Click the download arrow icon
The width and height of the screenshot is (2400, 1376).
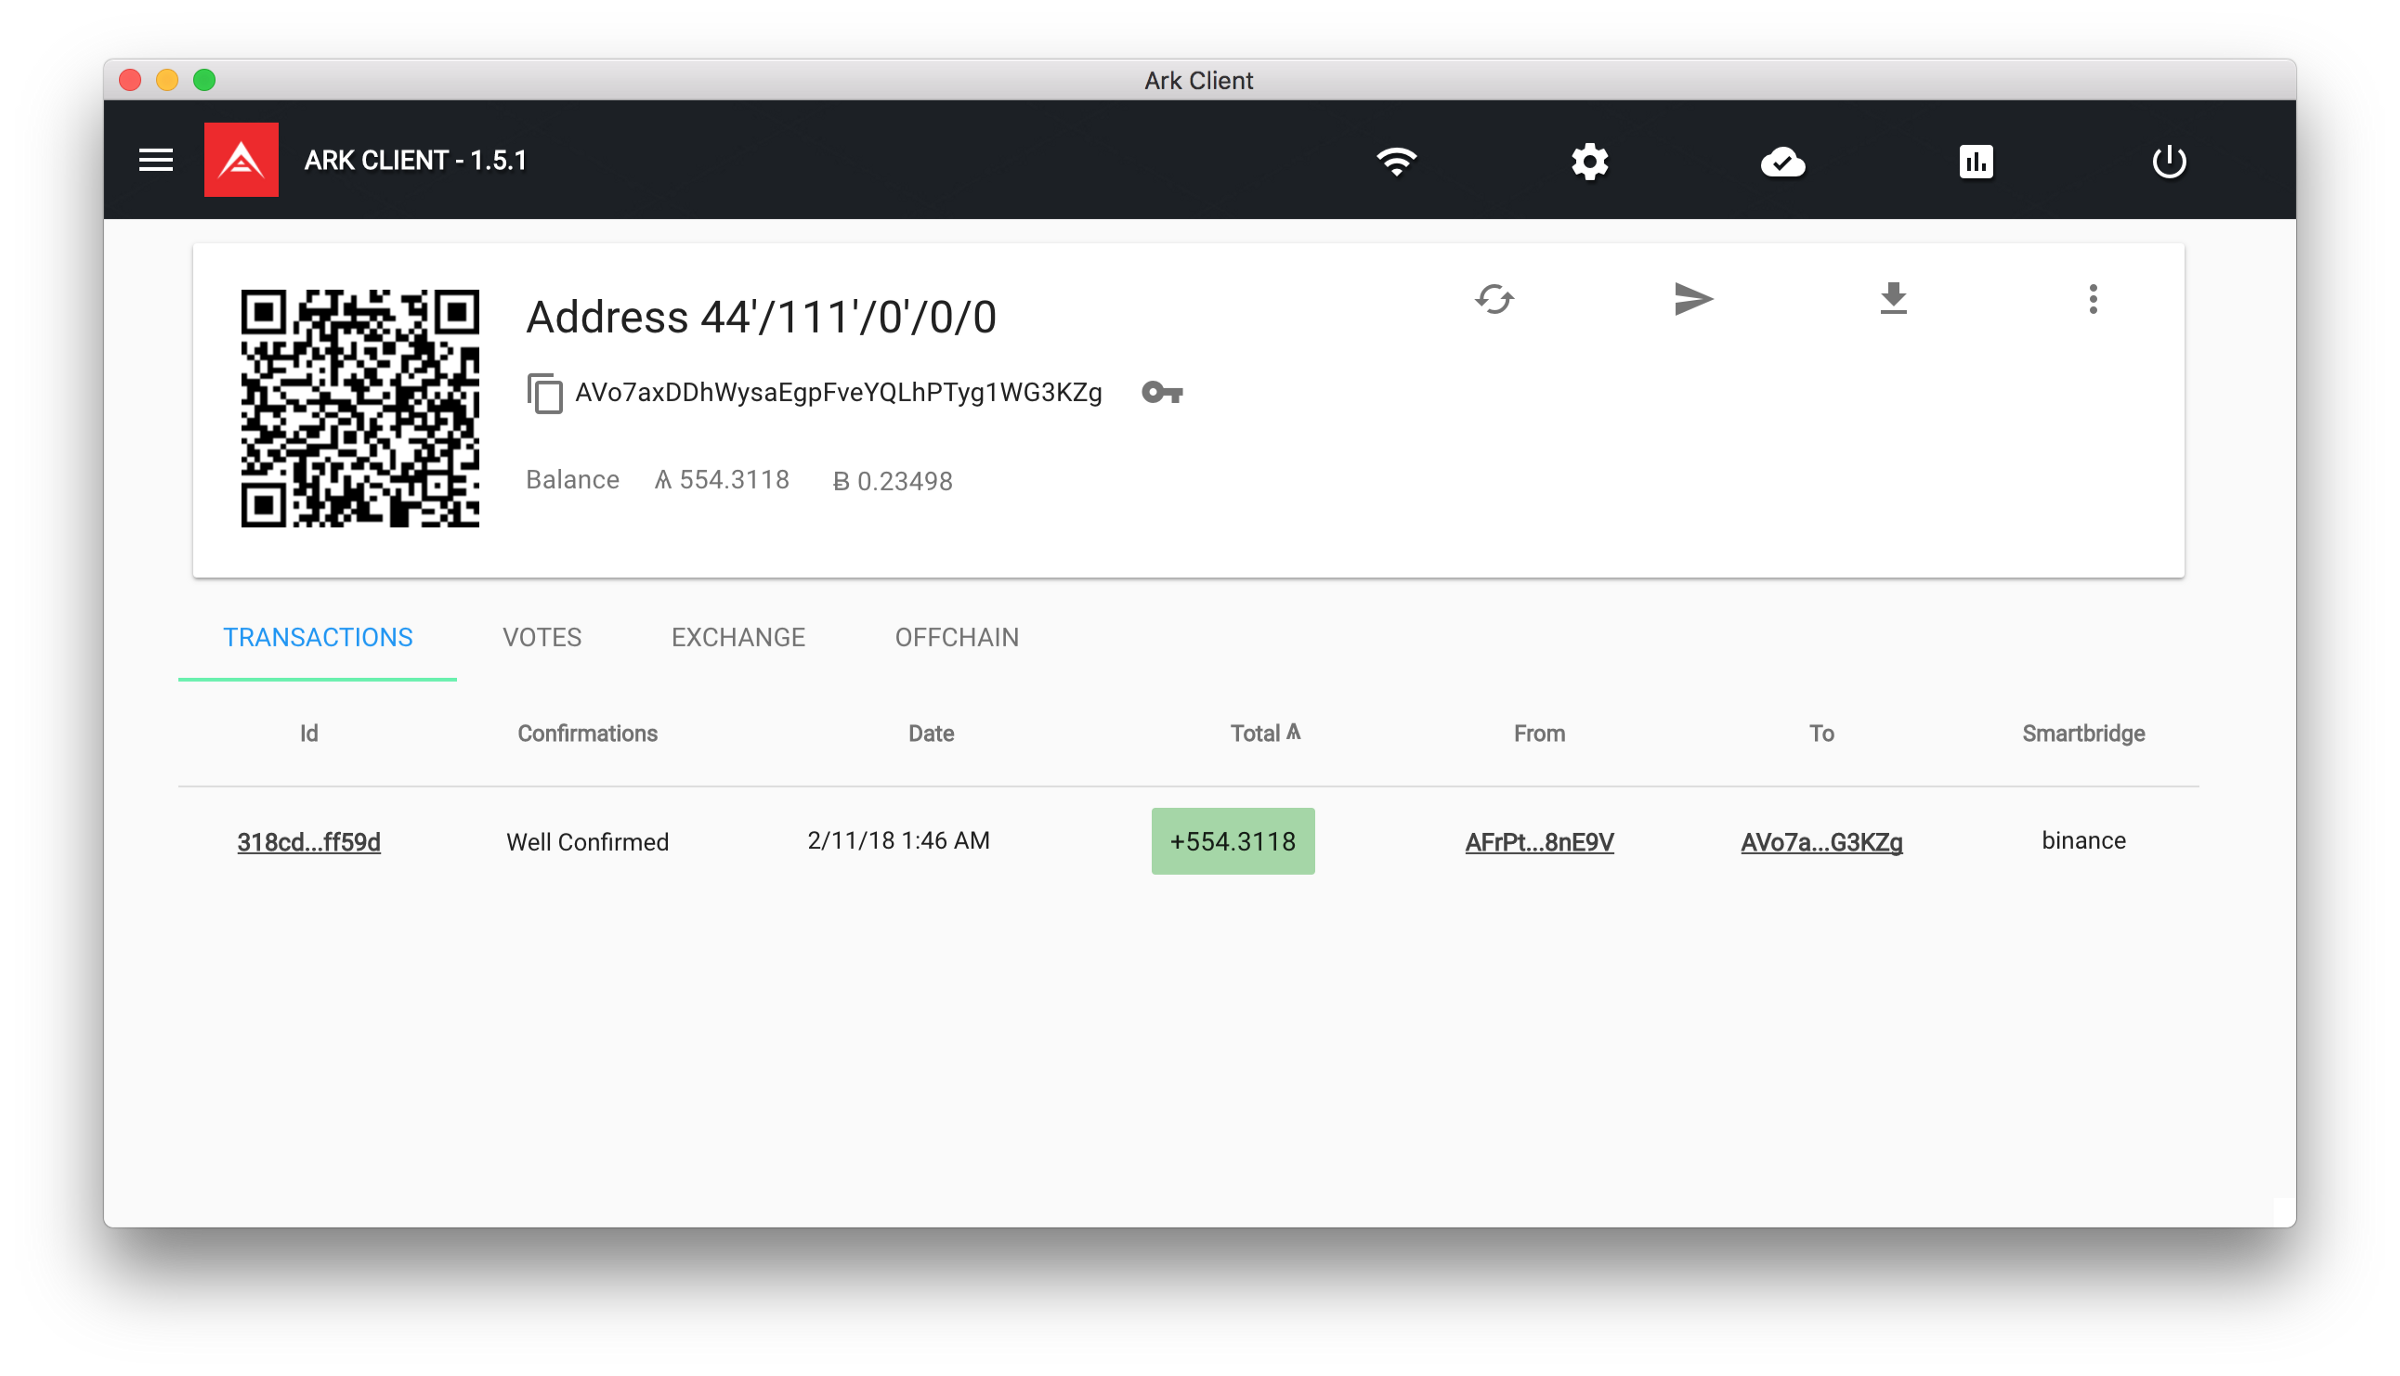point(1893,299)
